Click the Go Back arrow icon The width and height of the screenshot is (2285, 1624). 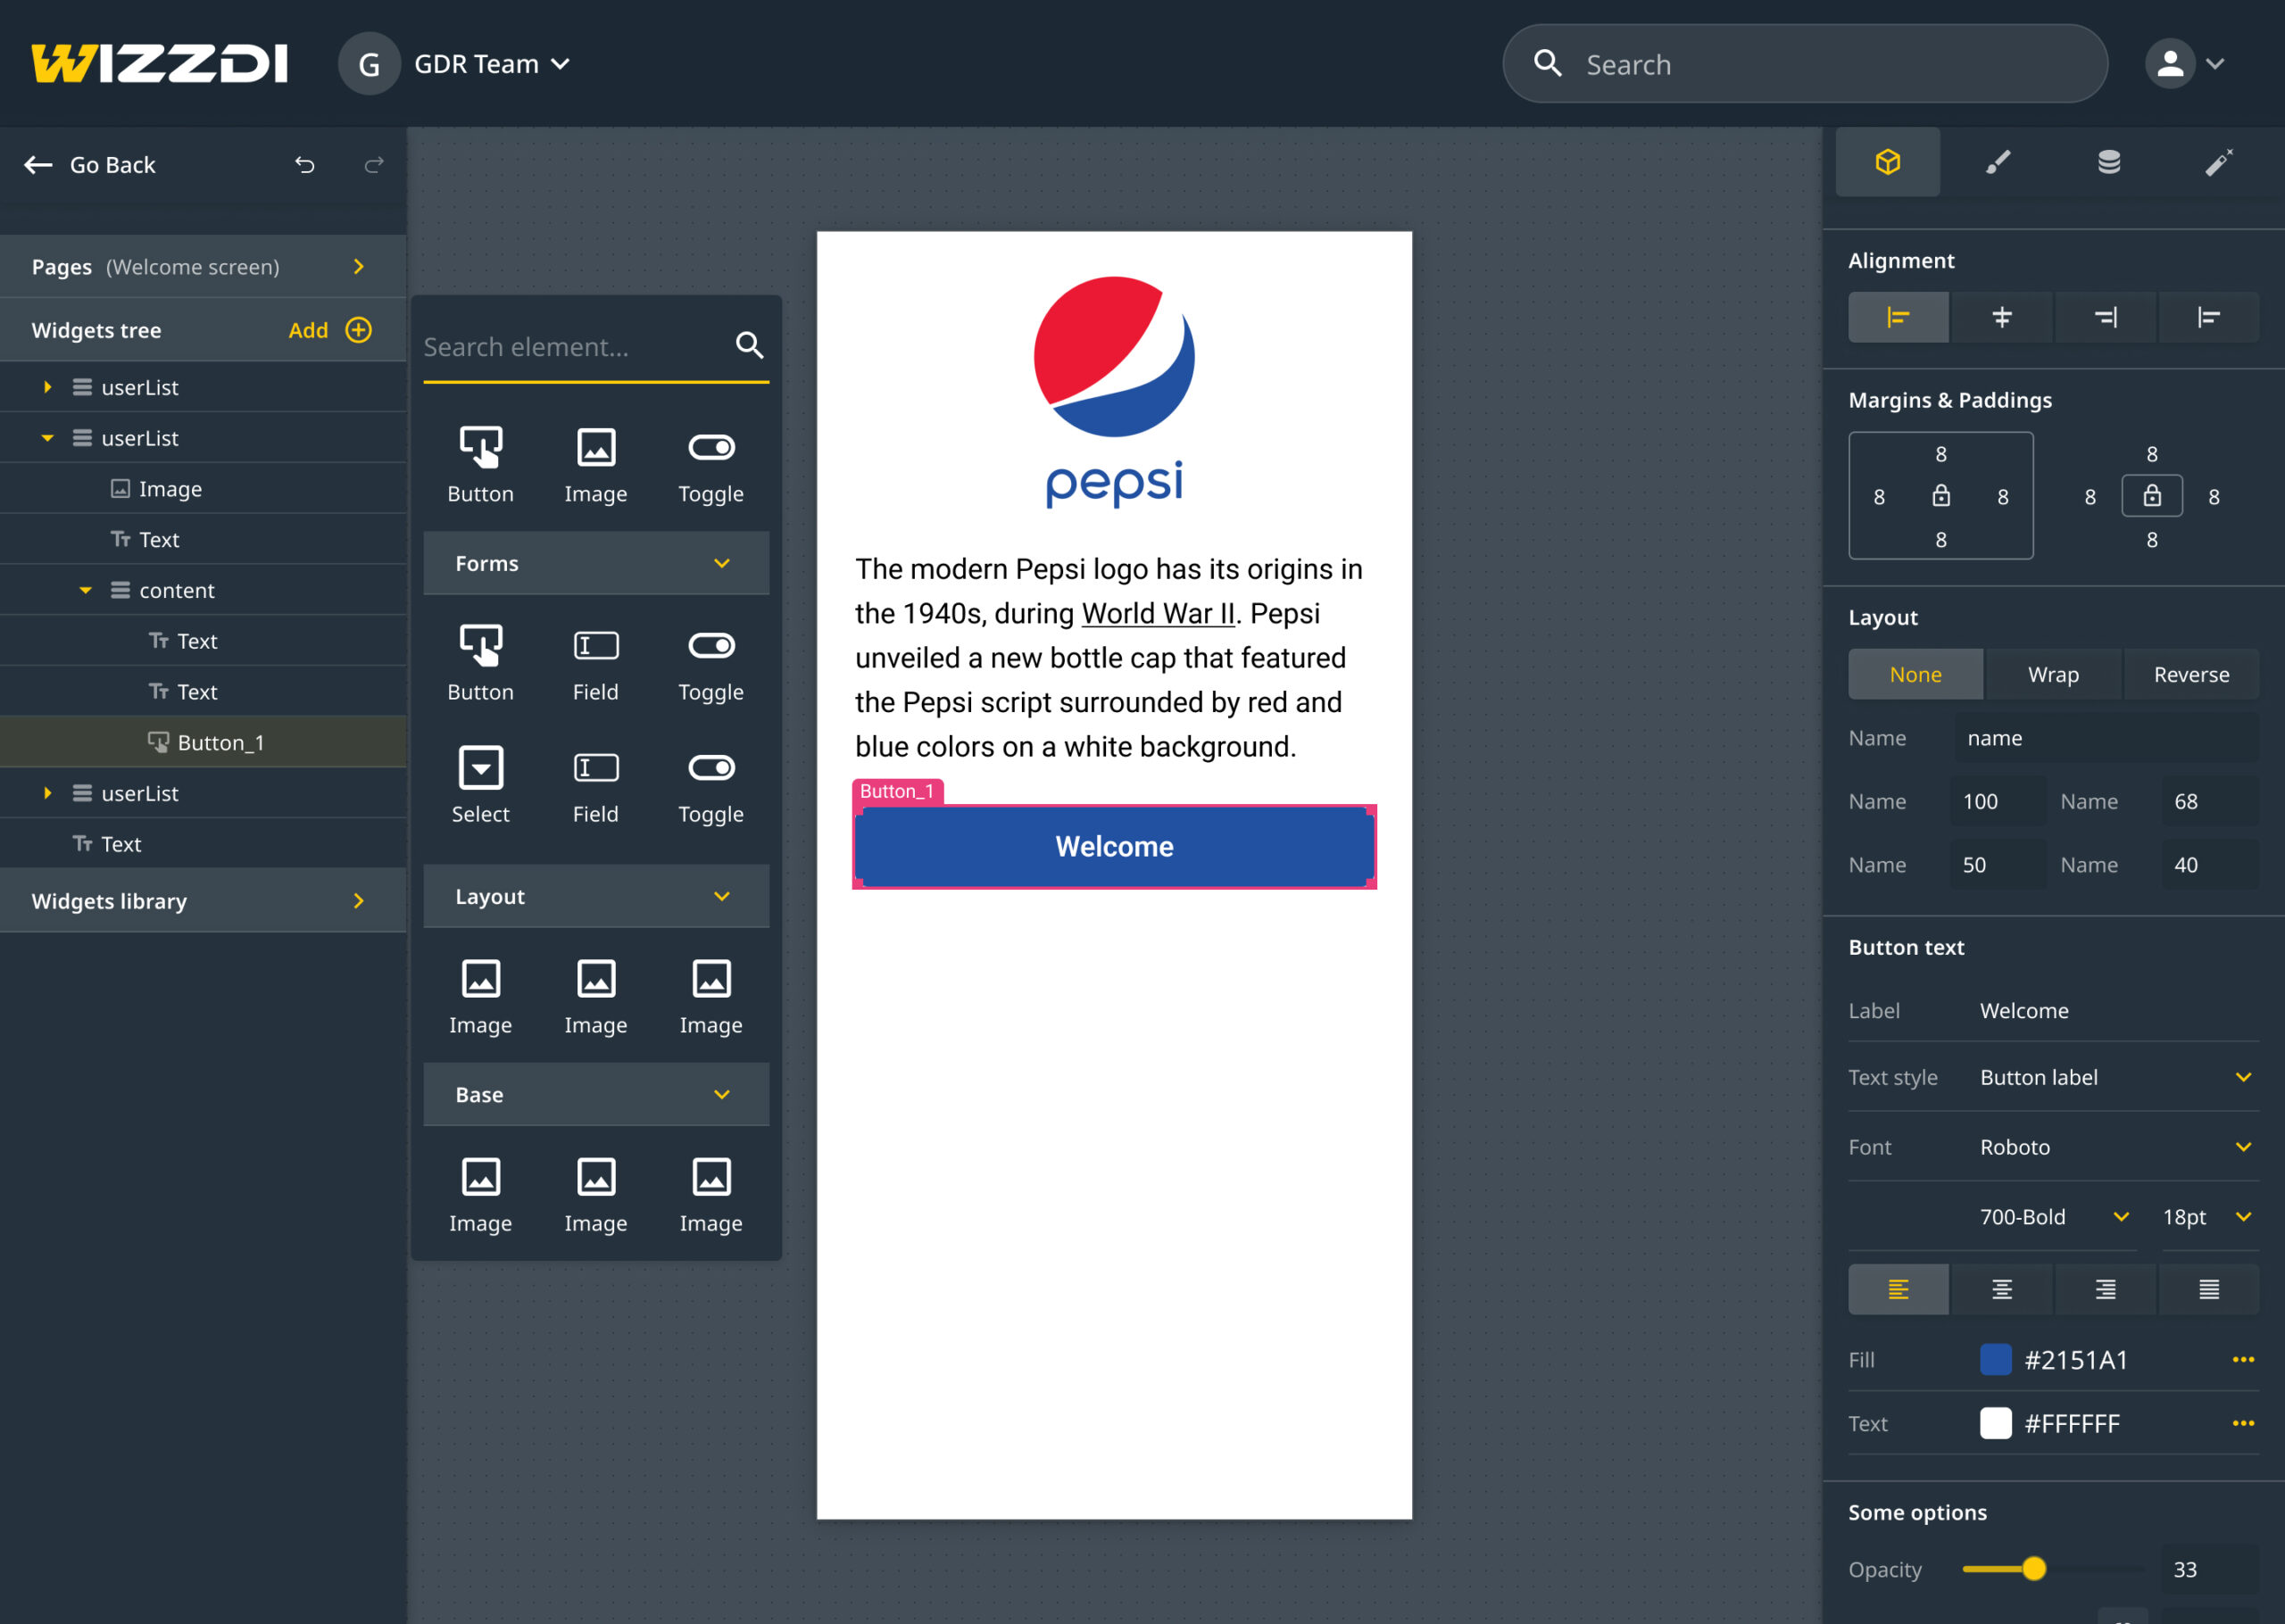click(x=38, y=165)
